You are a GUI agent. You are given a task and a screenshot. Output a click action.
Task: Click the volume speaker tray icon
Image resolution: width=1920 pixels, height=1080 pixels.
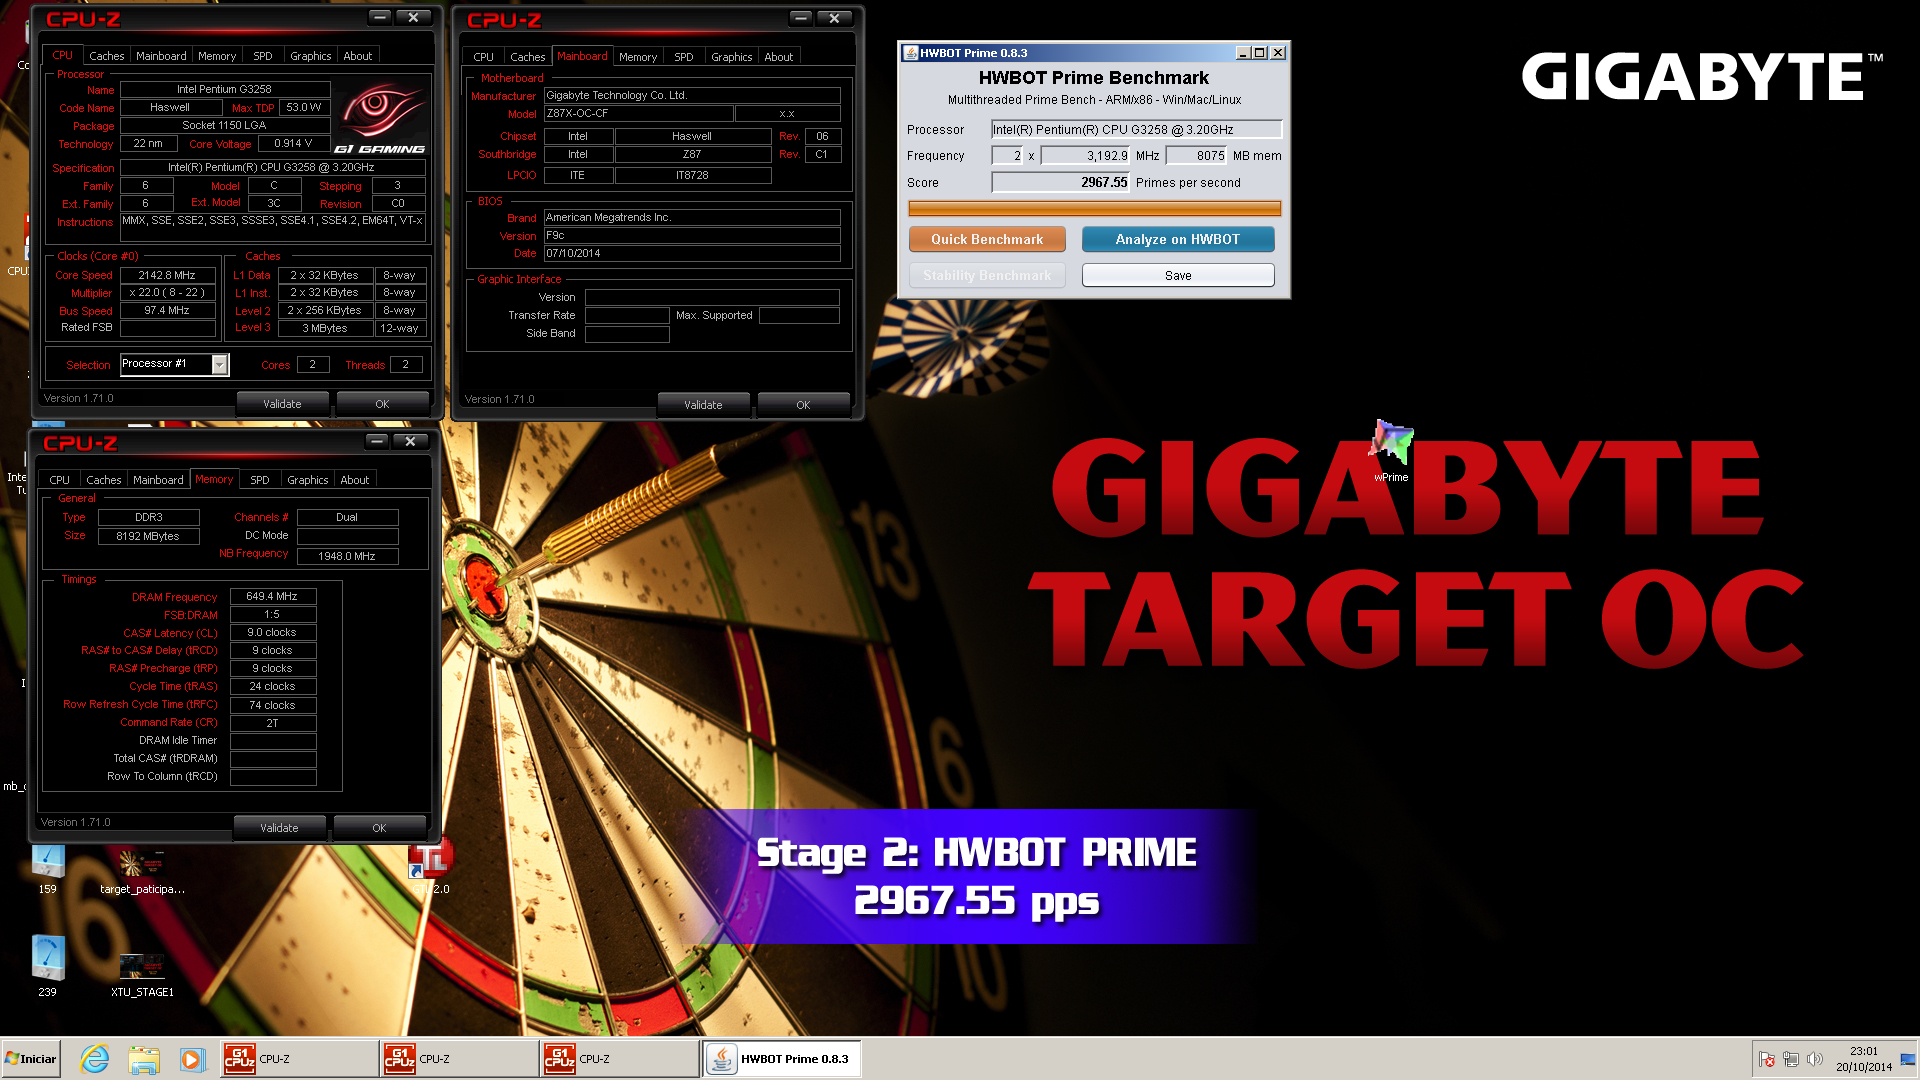pyautogui.click(x=1815, y=1059)
